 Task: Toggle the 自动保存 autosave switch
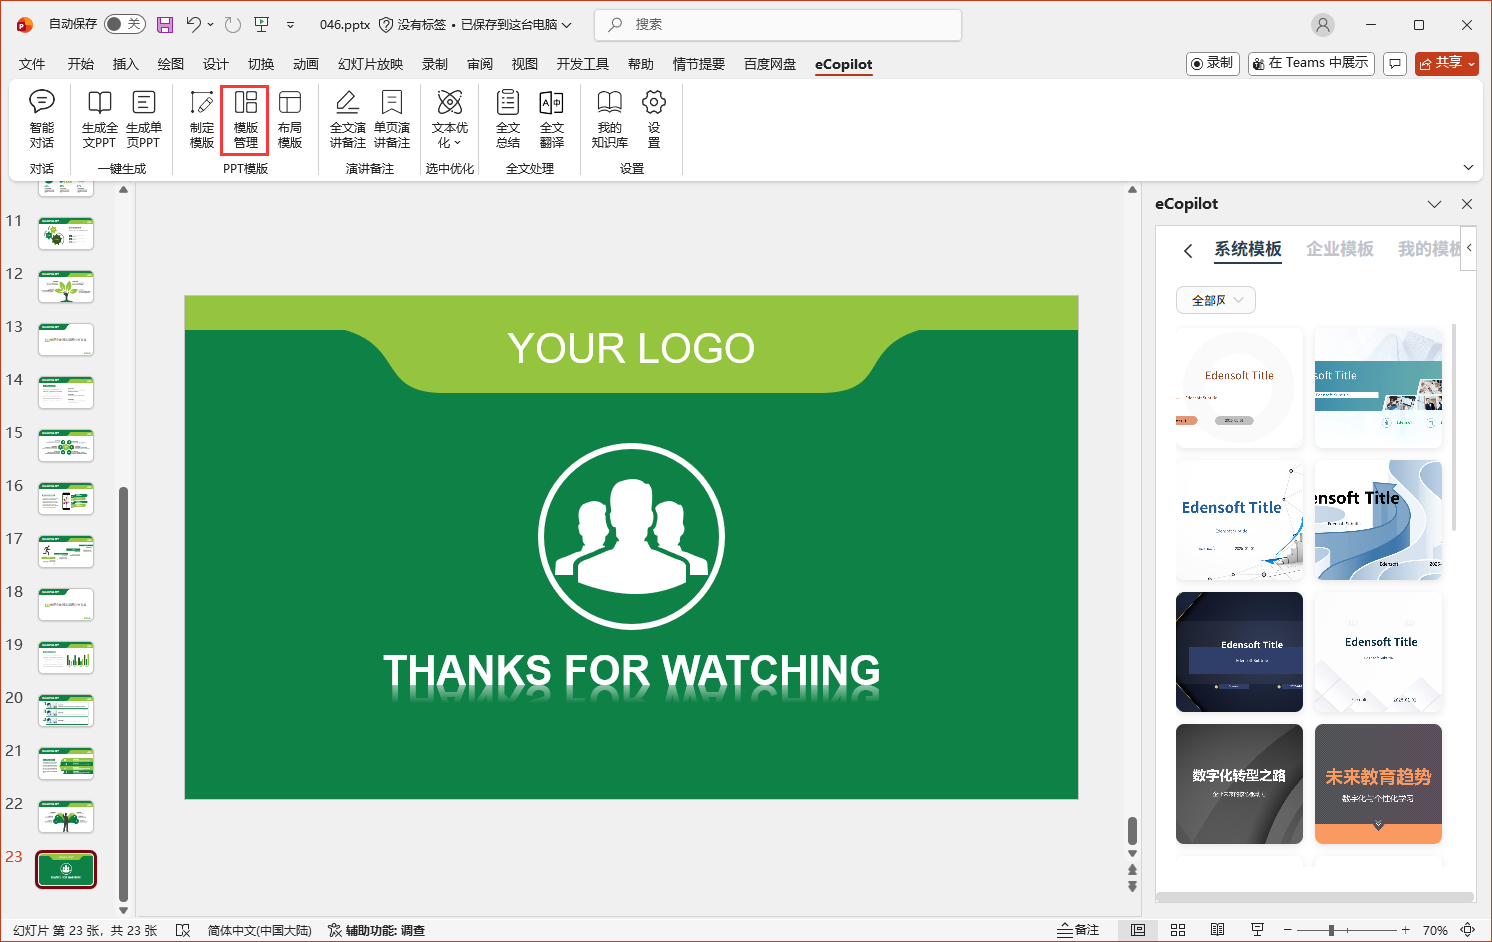pos(125,24)
